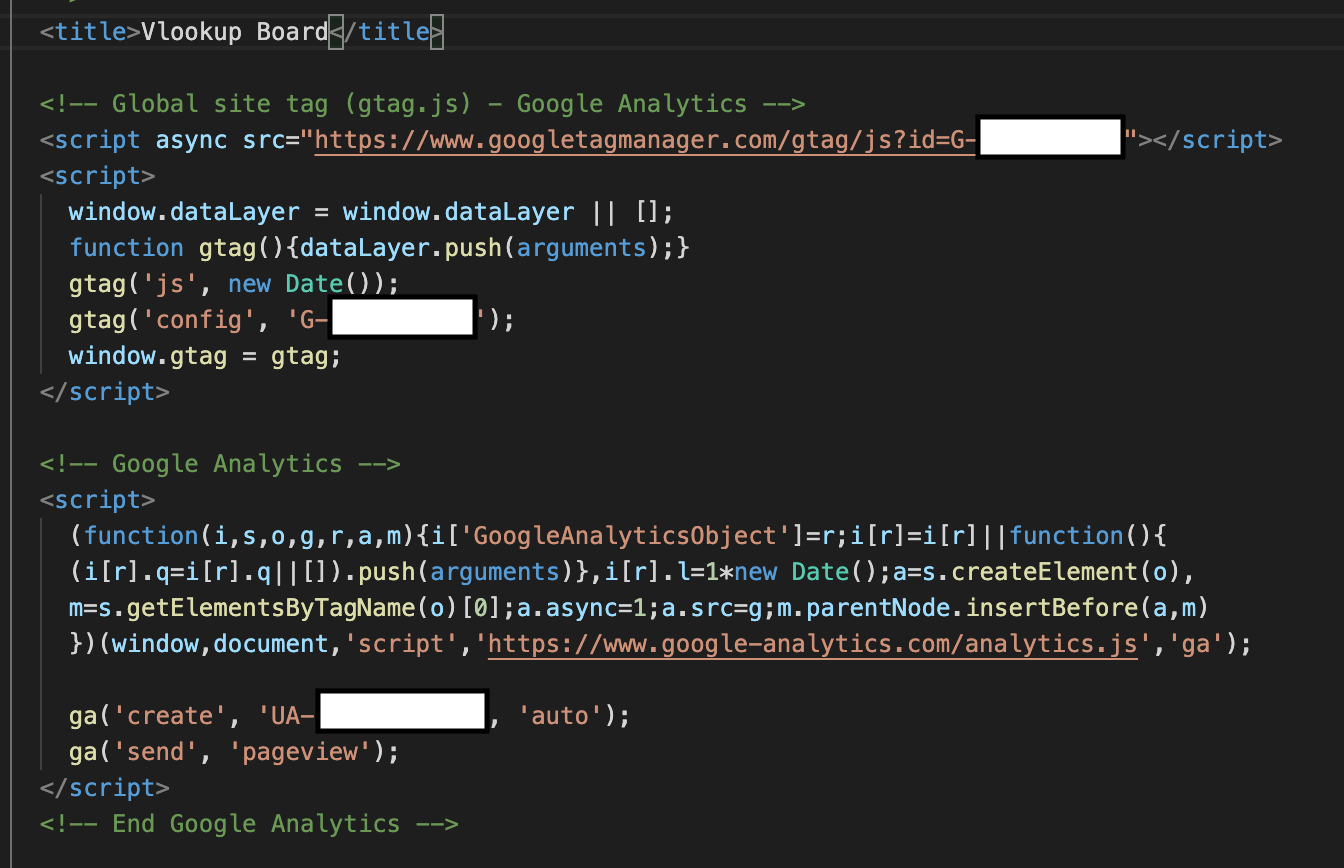Click the 'window.gtag = gtag;' line
1344x868 pixels.
[205, 355]
